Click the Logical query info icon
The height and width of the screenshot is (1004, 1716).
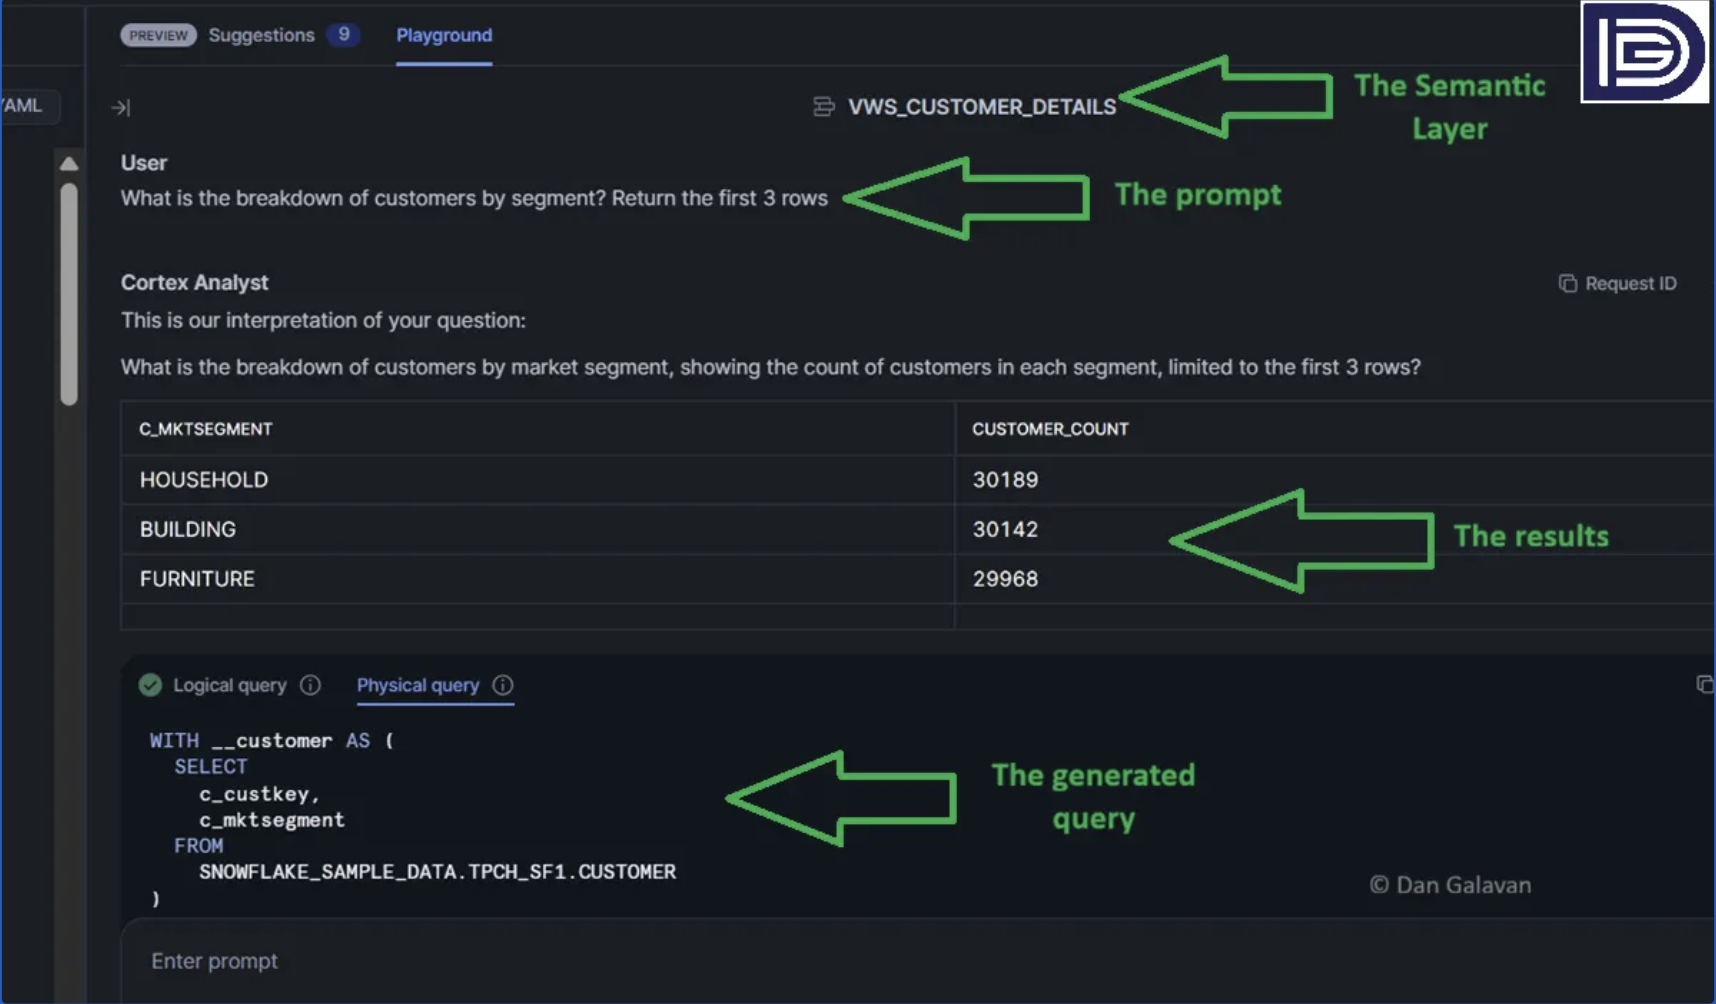[311, 685]
